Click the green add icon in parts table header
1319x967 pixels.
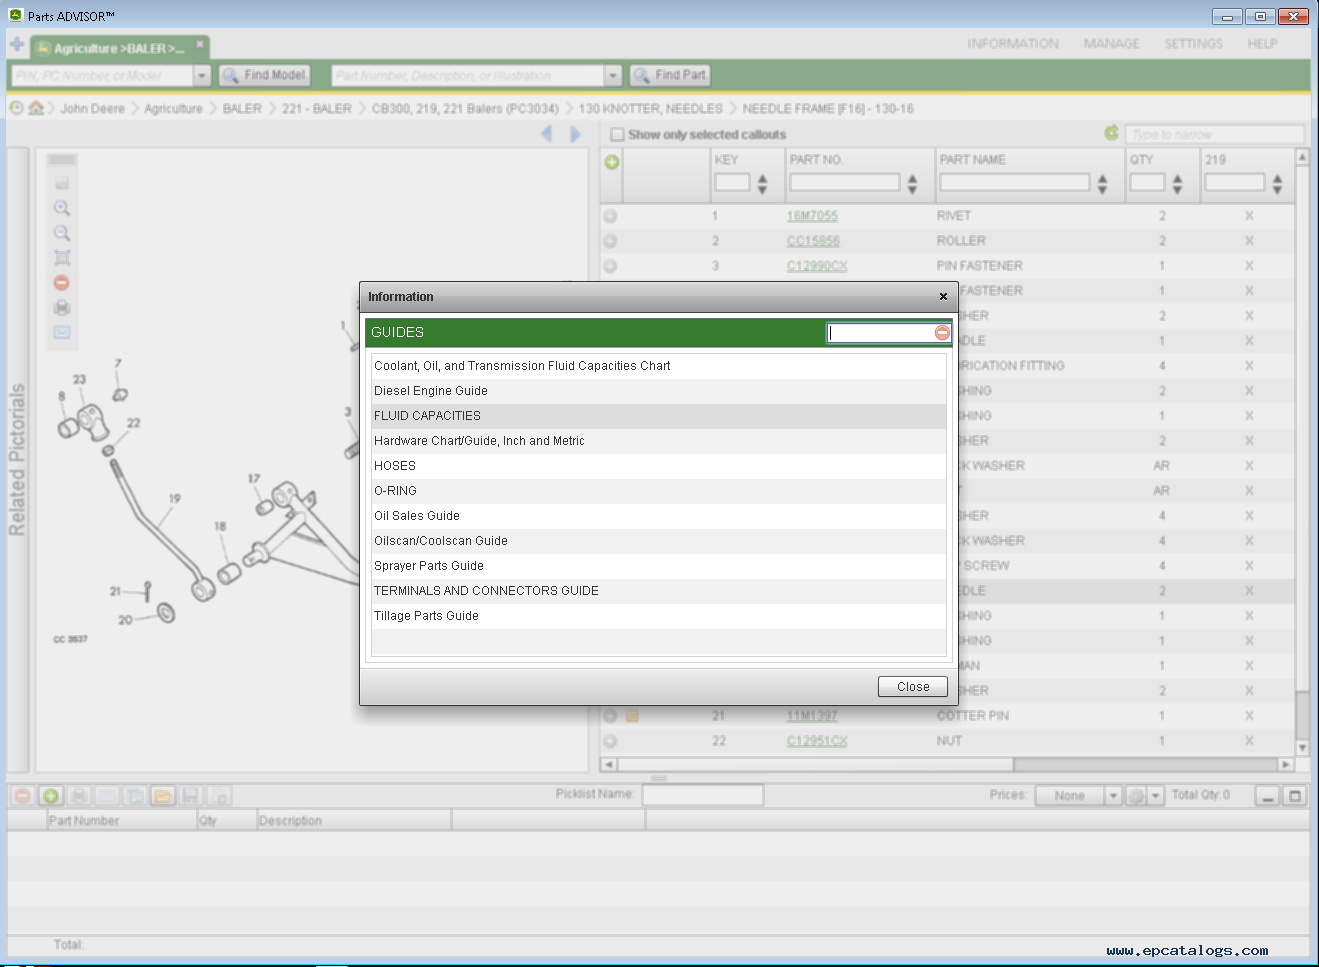611,162
